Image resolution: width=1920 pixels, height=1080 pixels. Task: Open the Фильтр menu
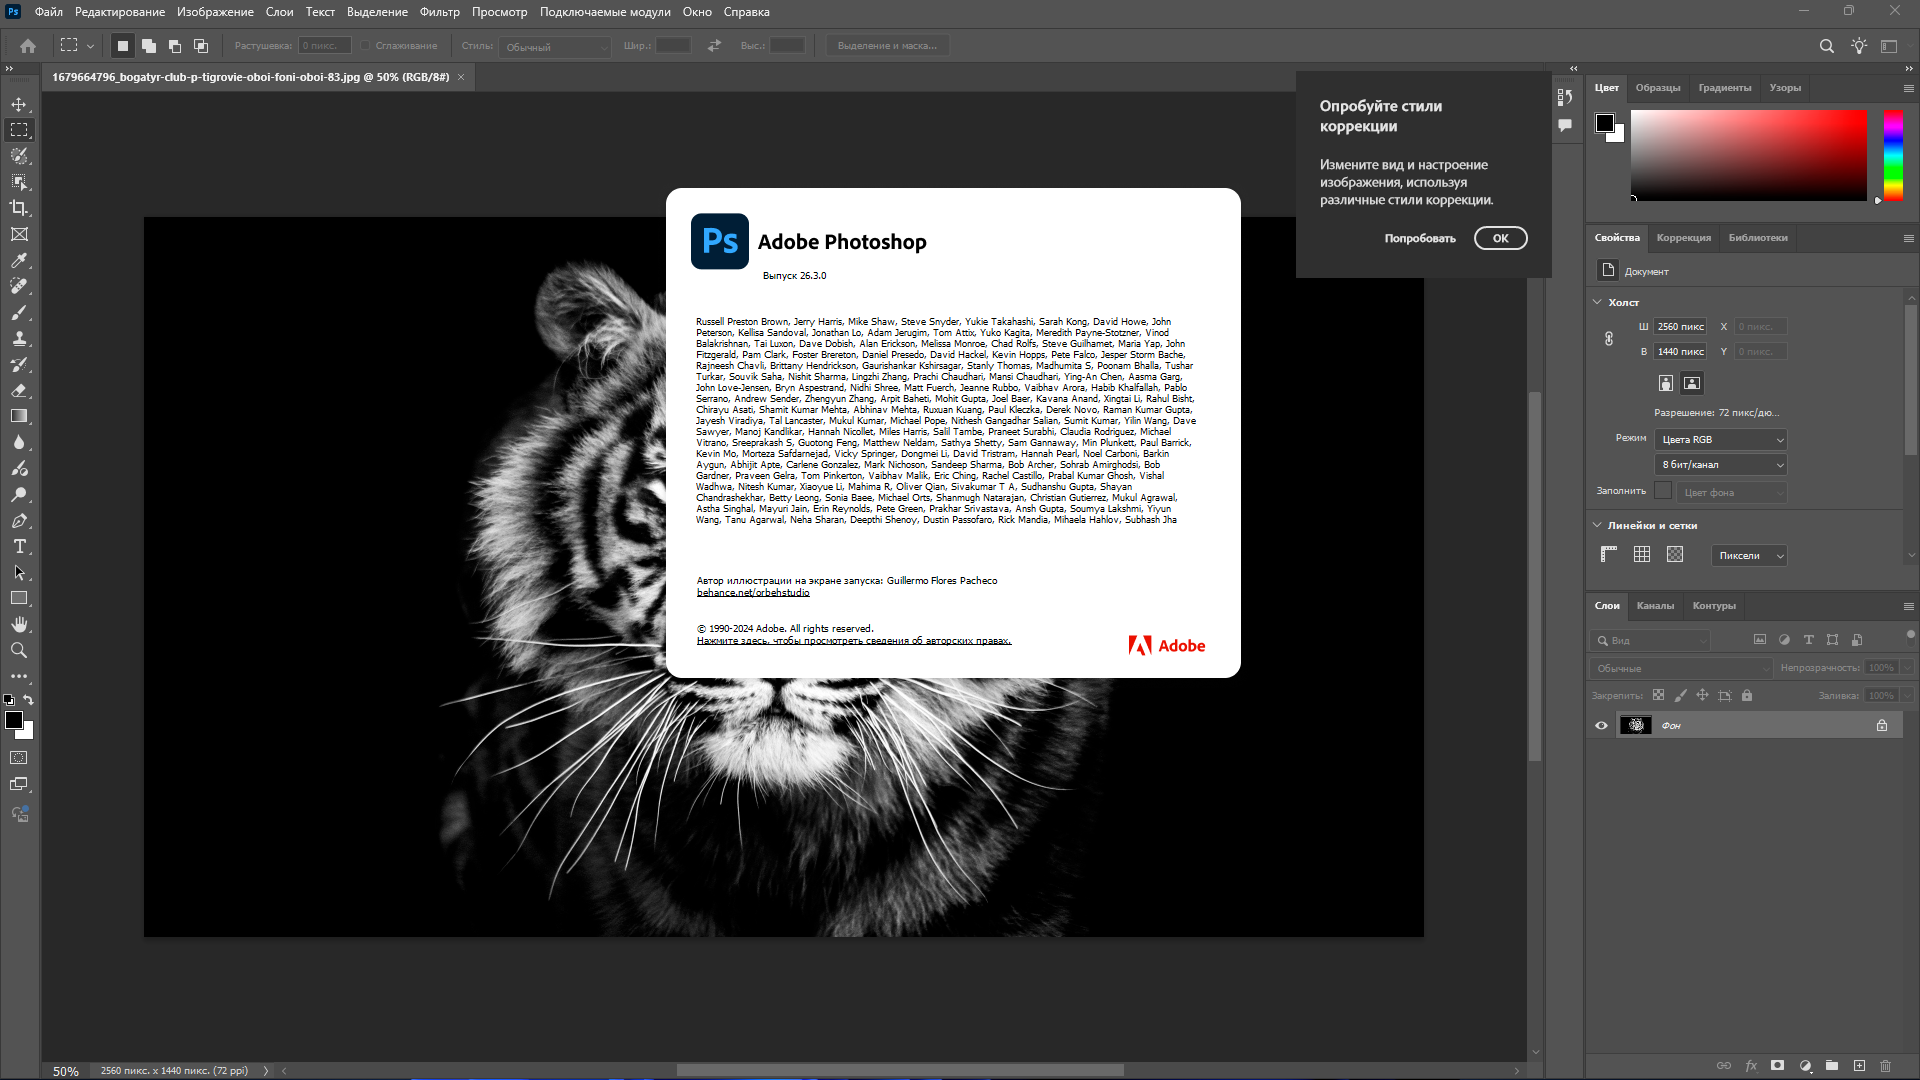[439, 12]
